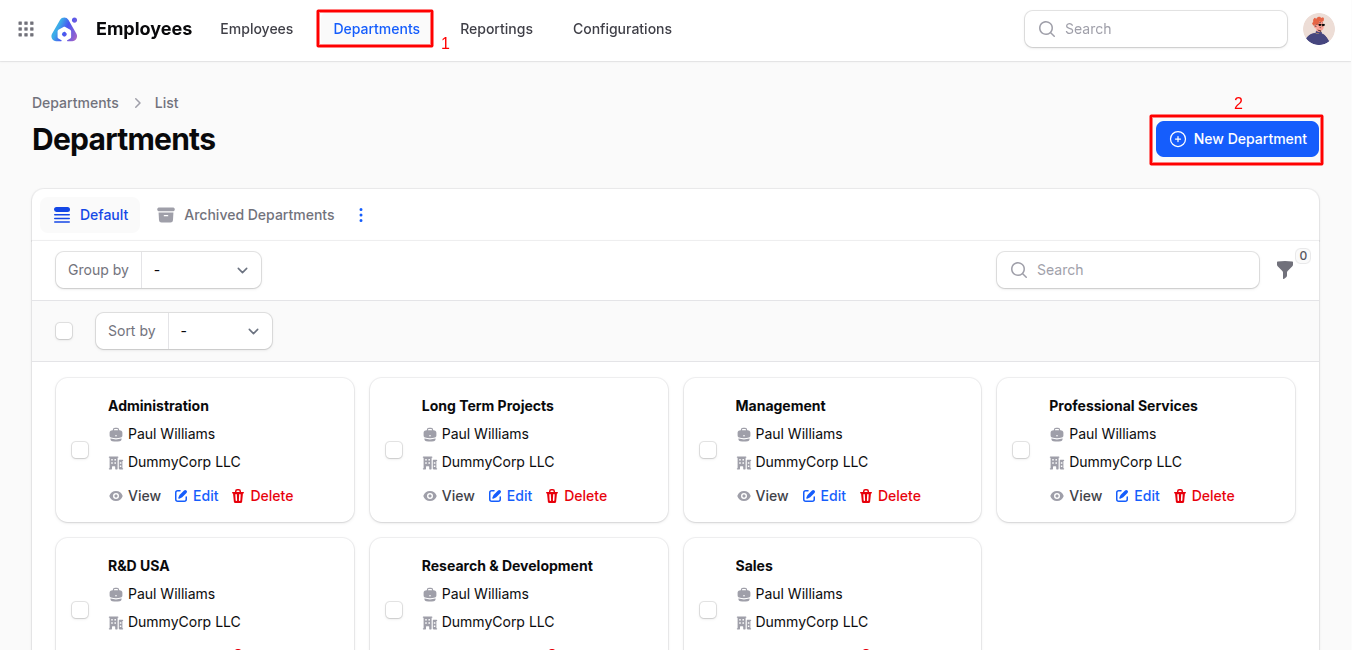Click the filter funnel icon
The height and width of the screenshot is (650, 1352).
1285,270
